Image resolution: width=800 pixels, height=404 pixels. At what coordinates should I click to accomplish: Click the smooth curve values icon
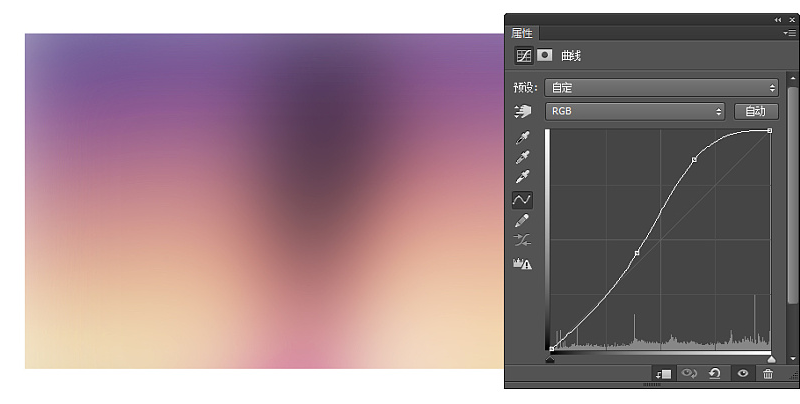[522, 240]
